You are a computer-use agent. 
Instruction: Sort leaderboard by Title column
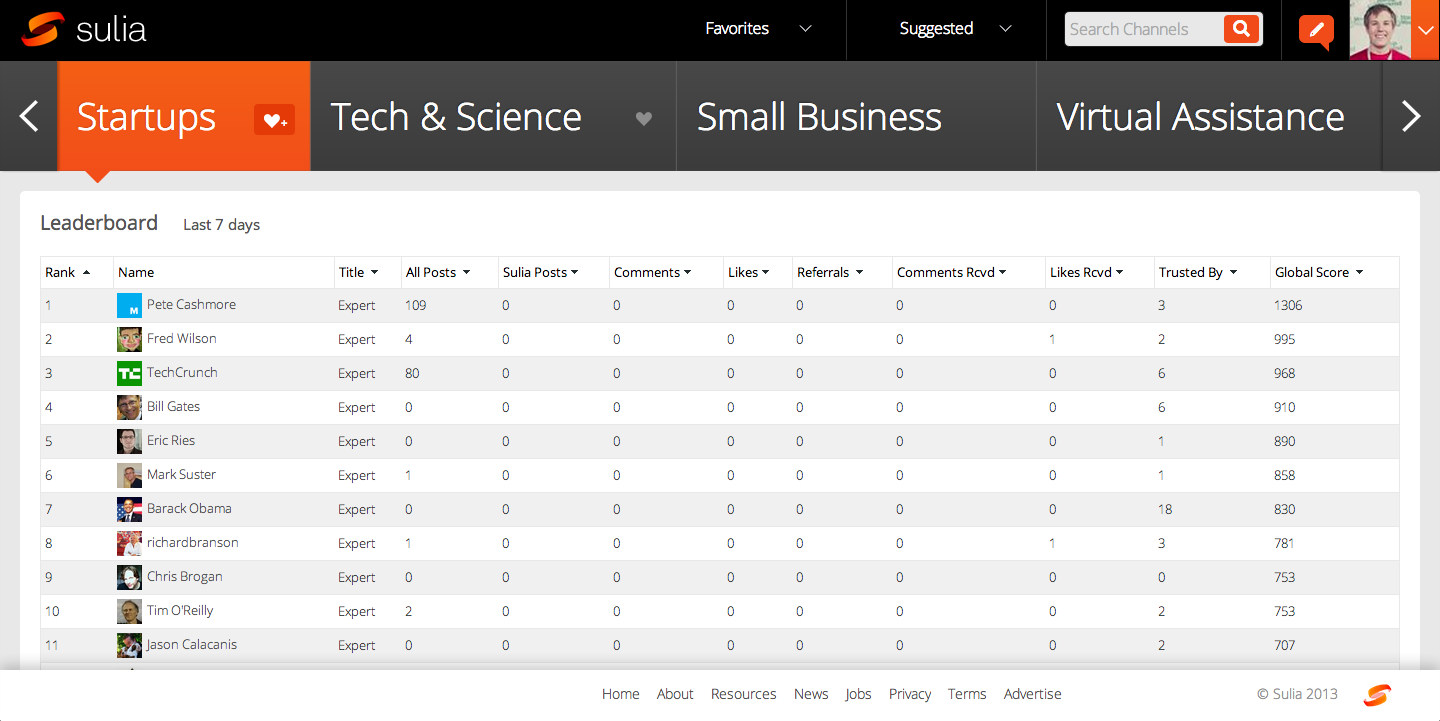point(358,272)
